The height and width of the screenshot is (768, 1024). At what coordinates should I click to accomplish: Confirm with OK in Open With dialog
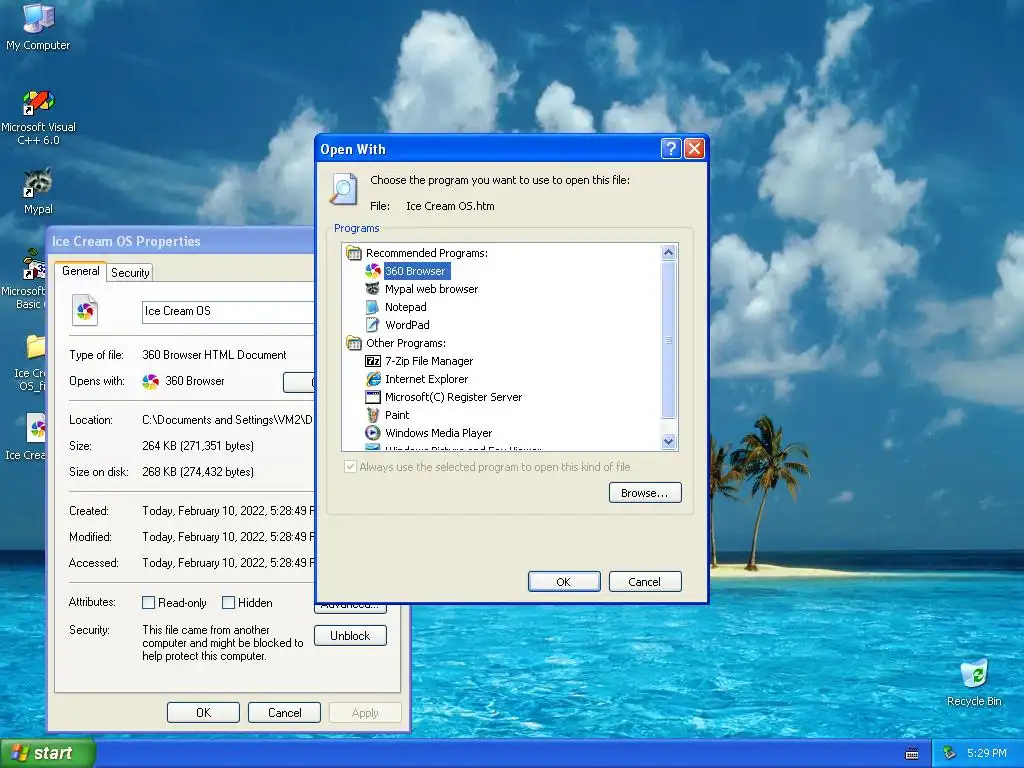click(564, 582)
